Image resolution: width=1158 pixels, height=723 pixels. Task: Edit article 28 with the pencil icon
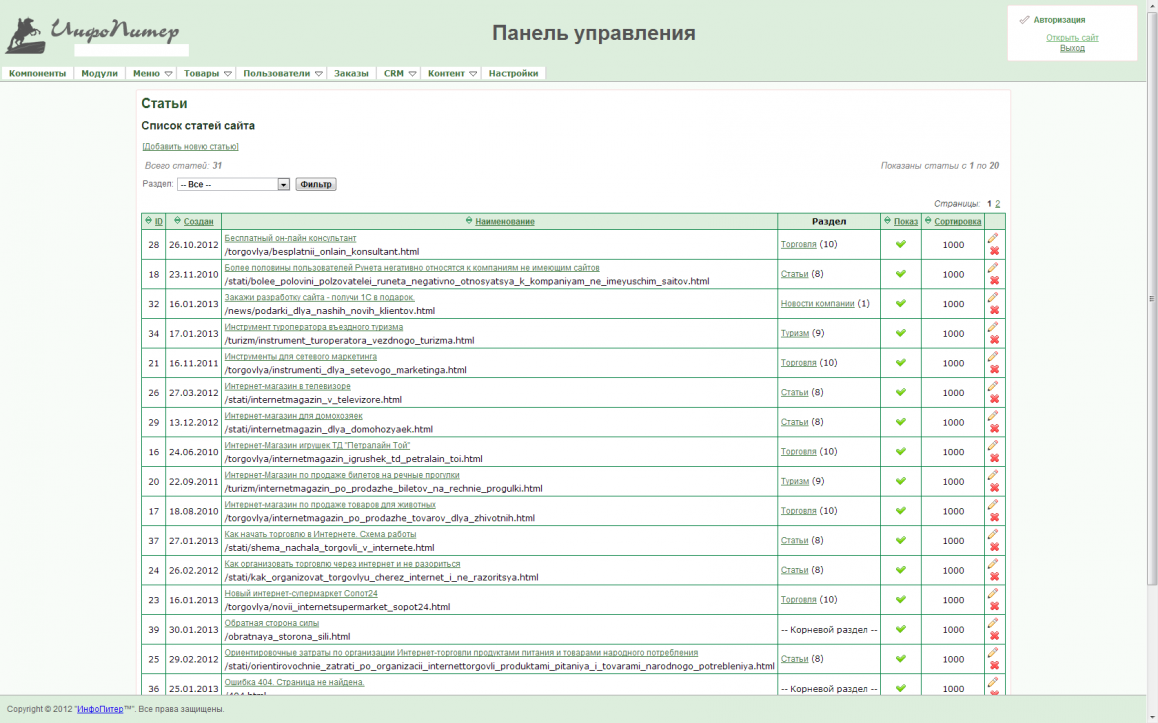click(x=993, y=238)
